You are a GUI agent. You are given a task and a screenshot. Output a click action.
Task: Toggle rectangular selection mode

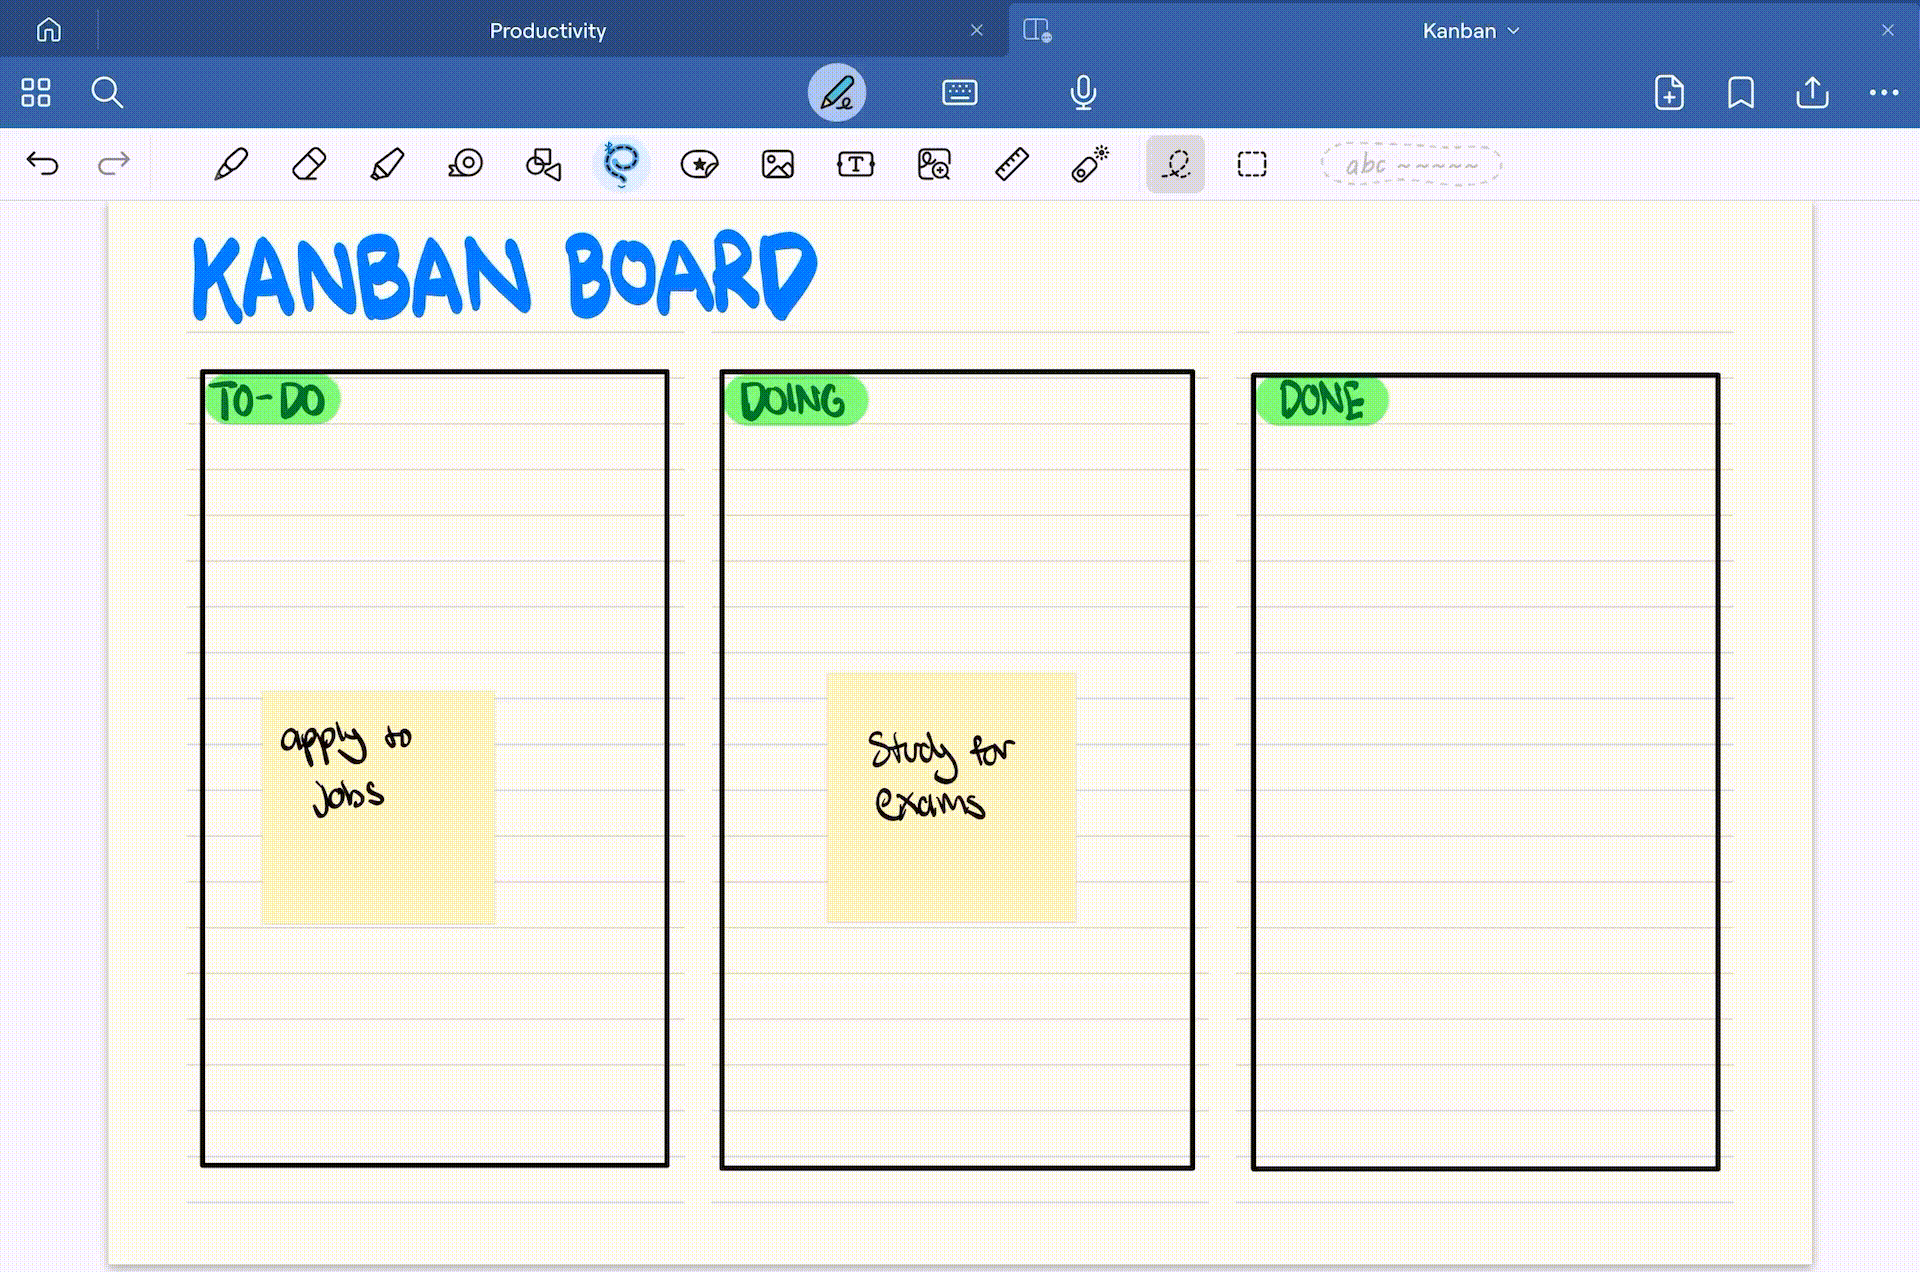pos(1252,164)
